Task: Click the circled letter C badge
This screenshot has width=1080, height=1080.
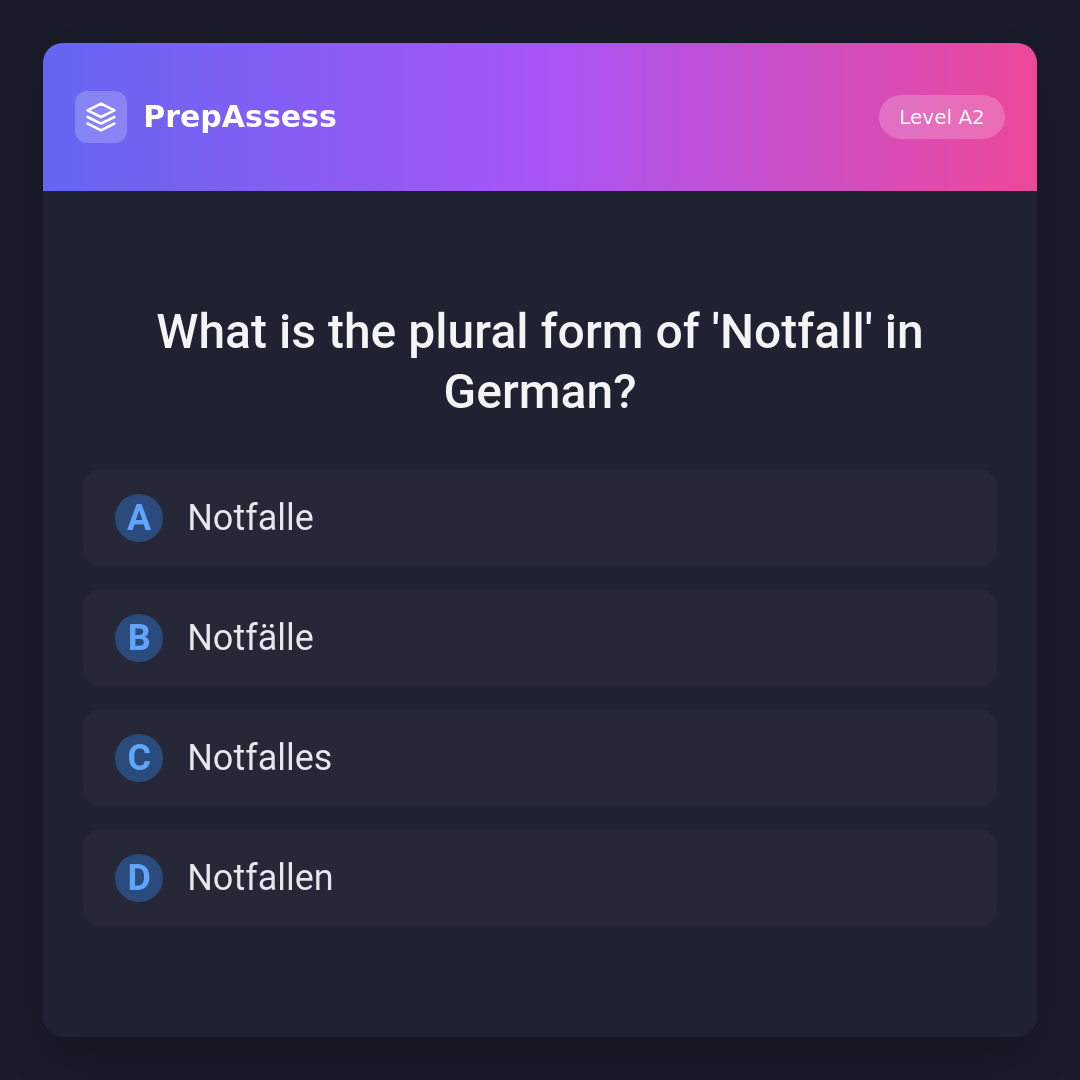Action: pos(139,758)
